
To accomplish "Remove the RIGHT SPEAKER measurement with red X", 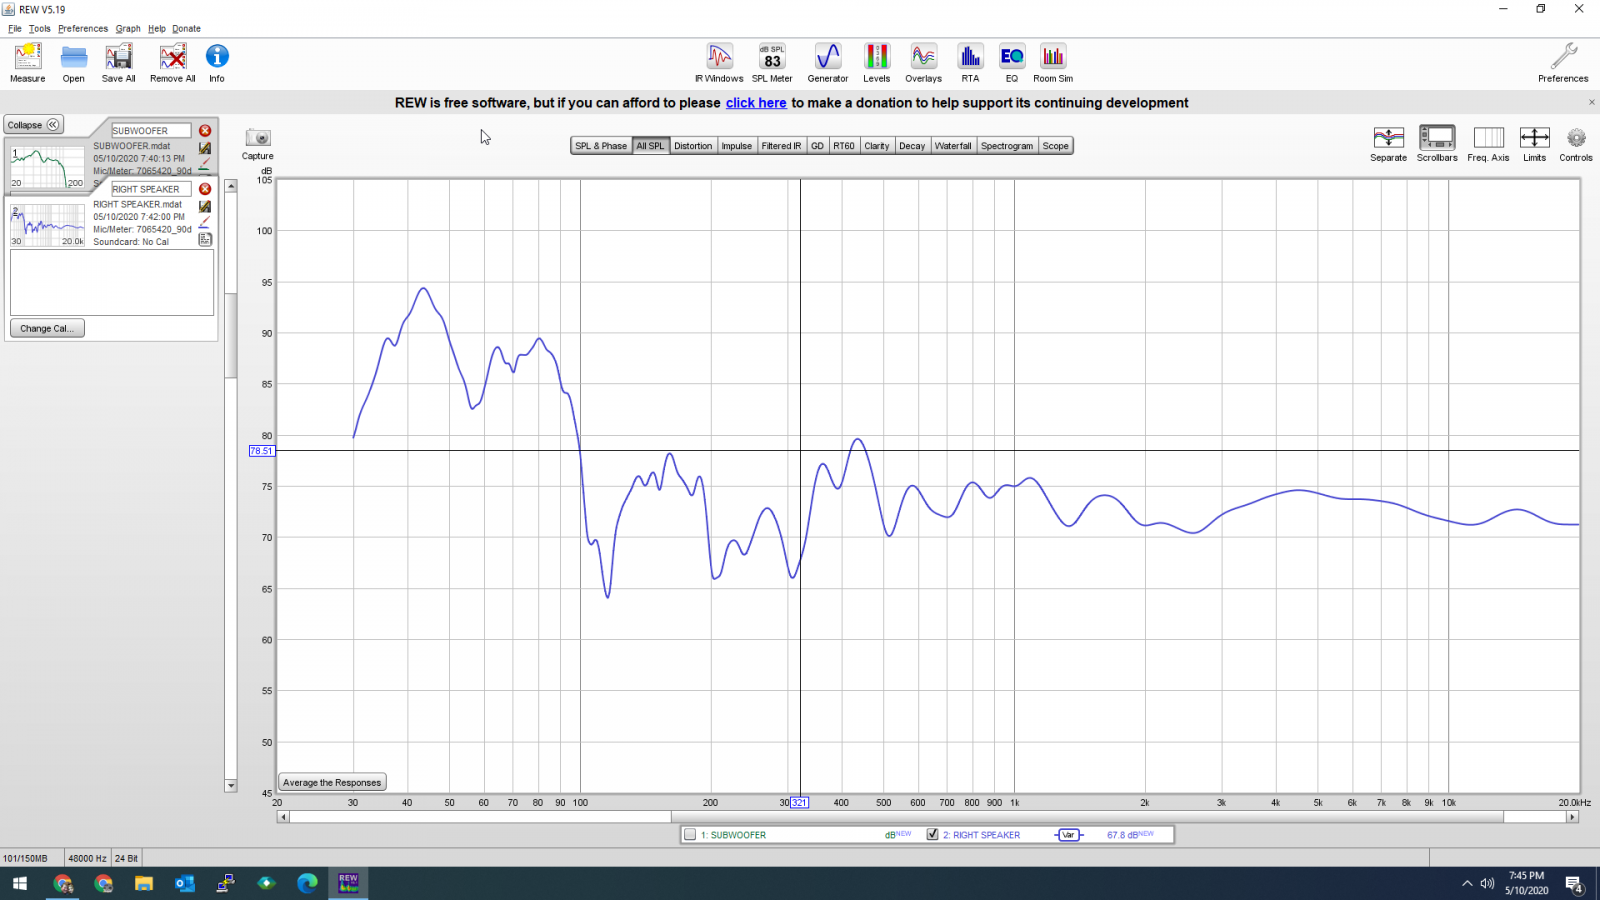I will [205, 189].
